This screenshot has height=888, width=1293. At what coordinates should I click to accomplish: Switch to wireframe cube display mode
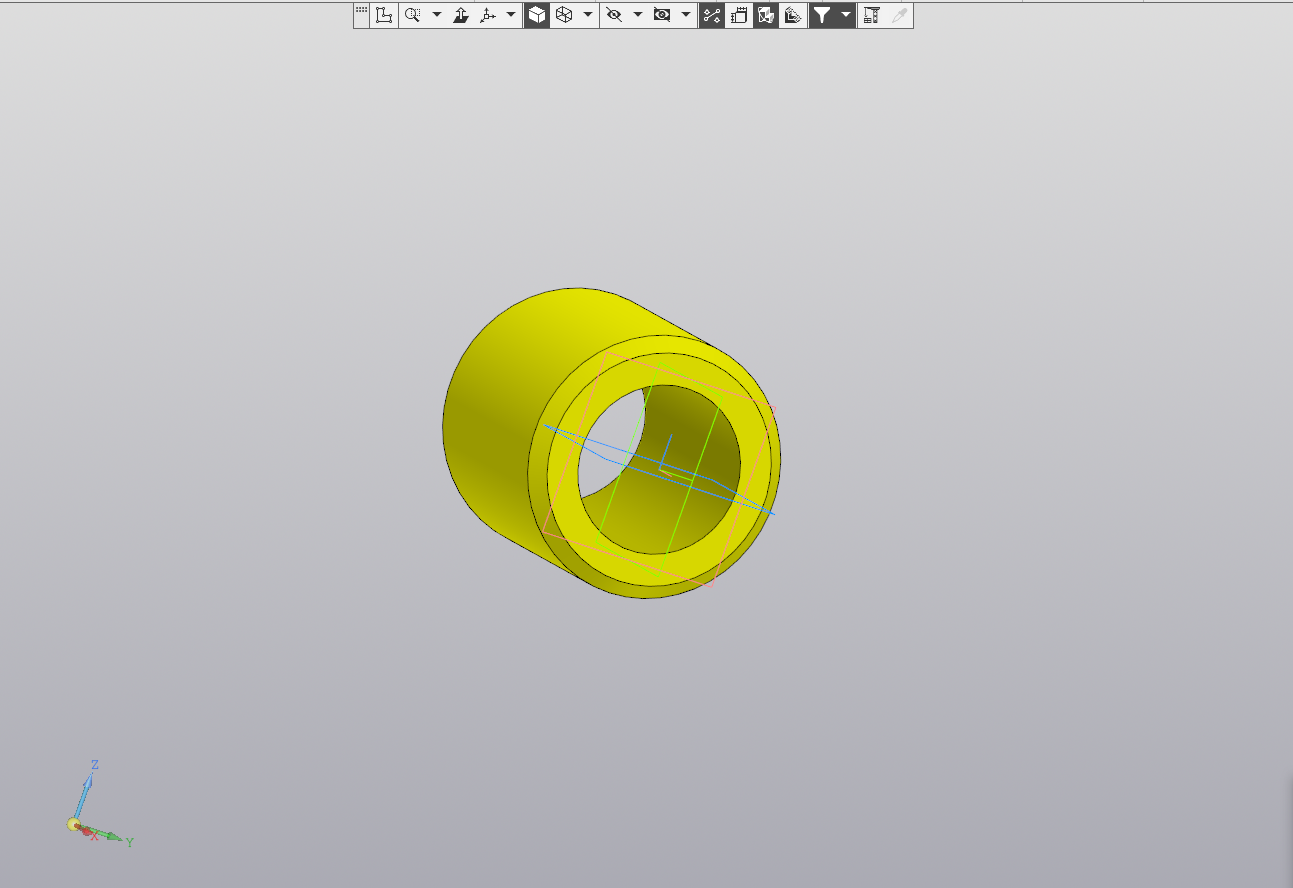point(564,15)
